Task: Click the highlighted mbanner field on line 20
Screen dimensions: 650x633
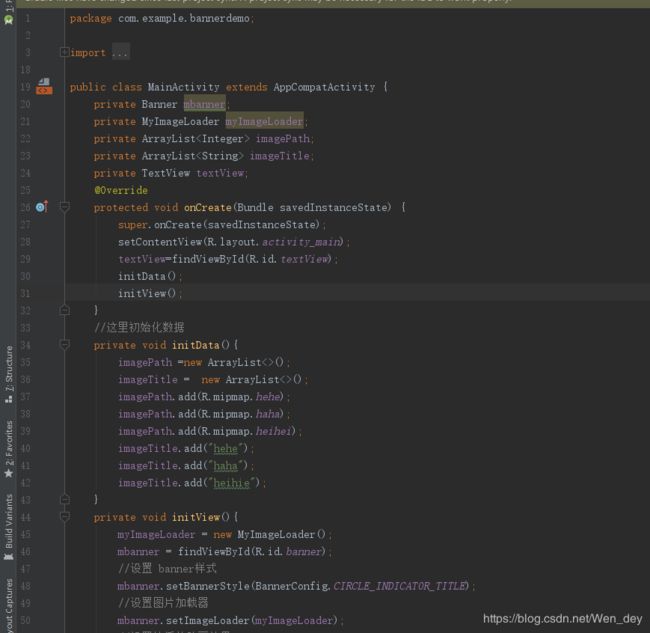Action: pos(205,104)
